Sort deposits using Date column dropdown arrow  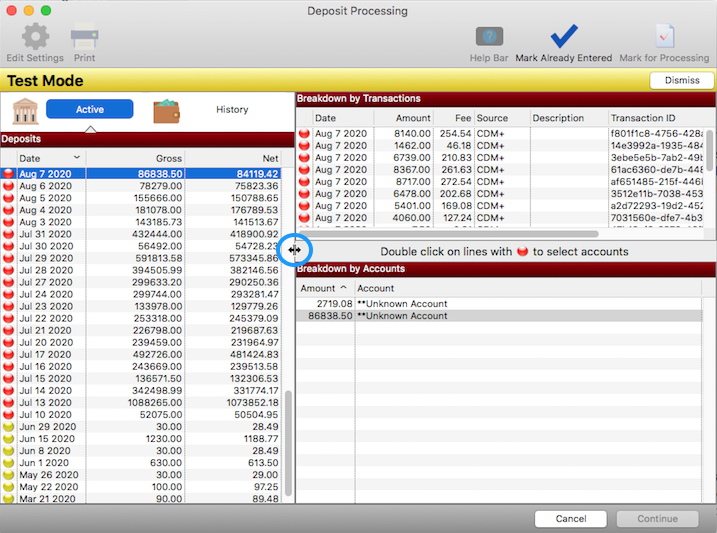coord(77,158)
